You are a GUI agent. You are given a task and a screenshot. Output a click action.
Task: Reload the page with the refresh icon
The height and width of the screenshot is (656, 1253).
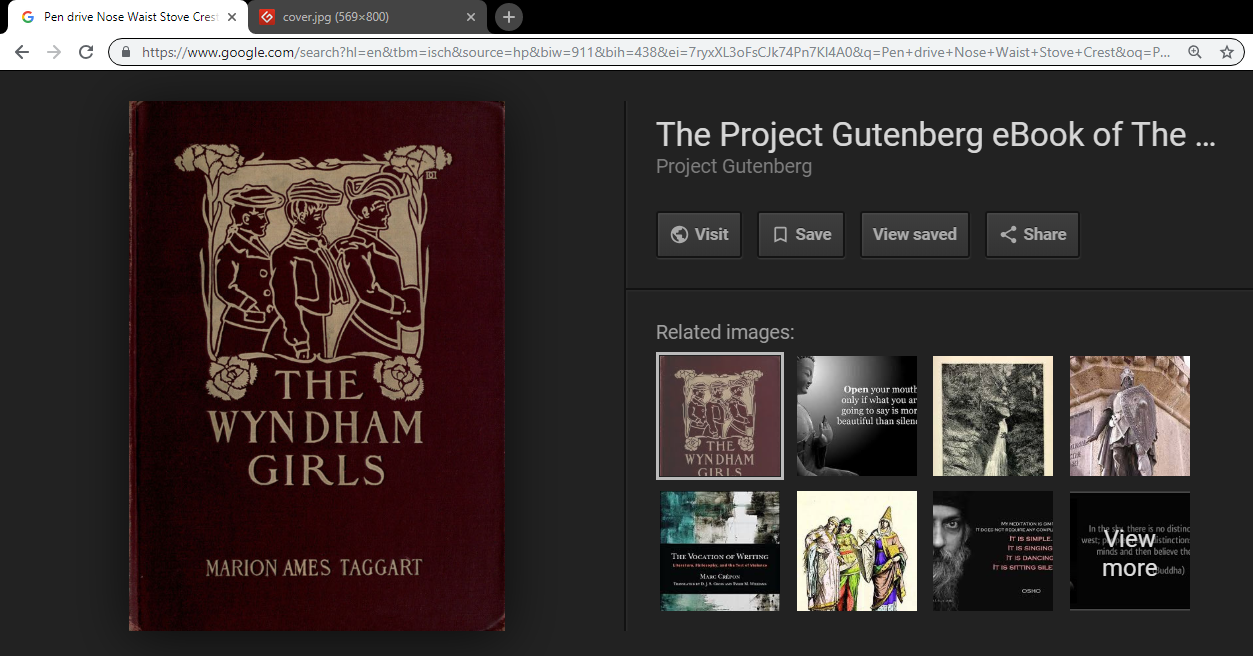(86, 52)
